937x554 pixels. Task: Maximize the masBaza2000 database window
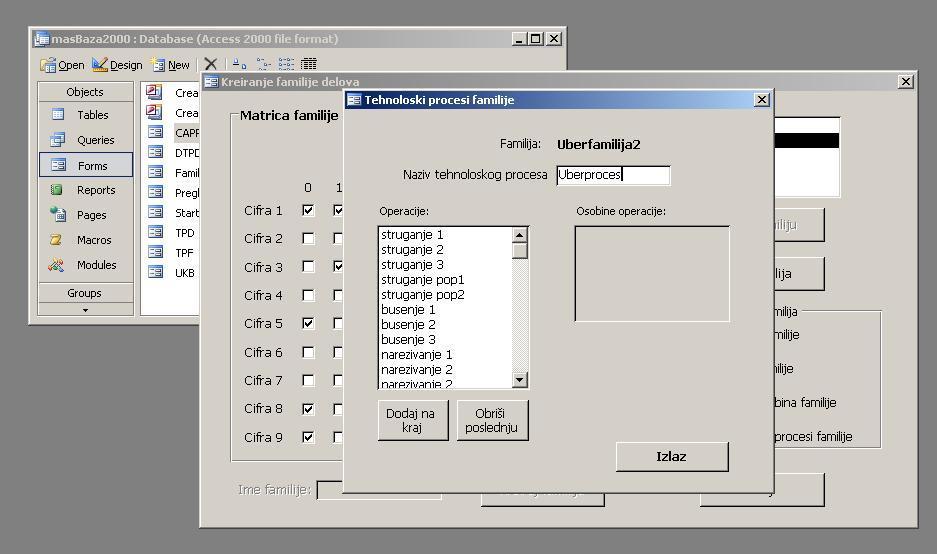535,39
